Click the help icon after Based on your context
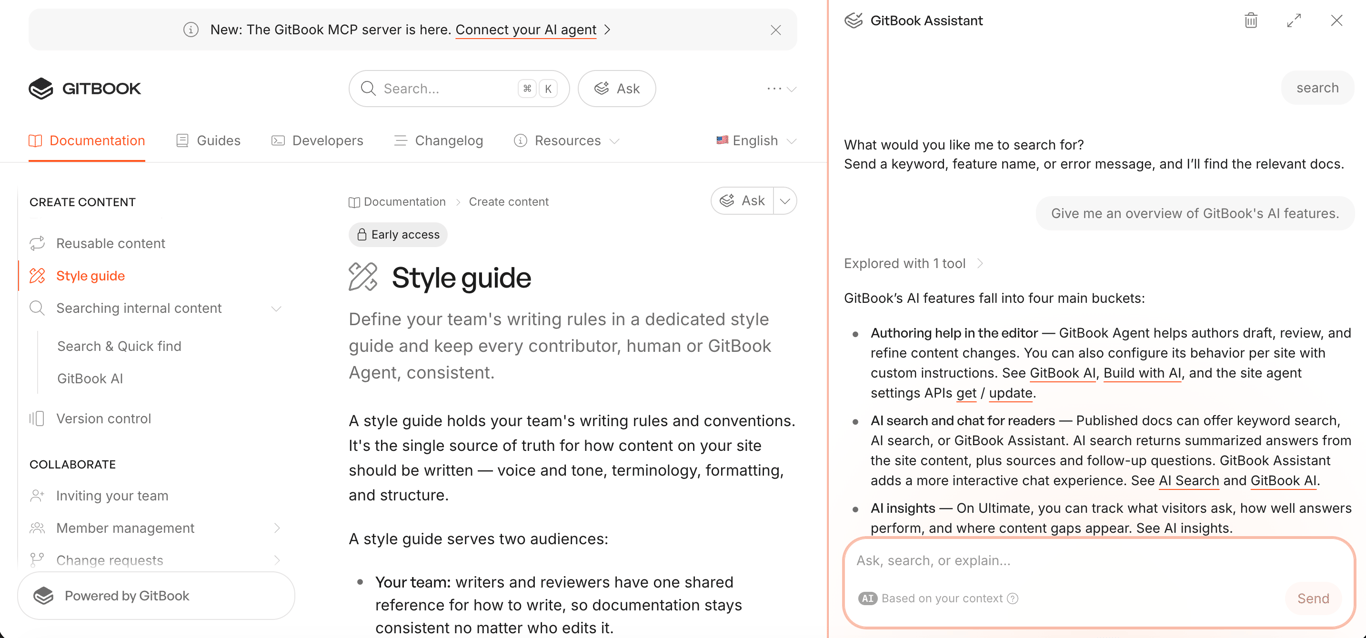 coord(1013,599)
